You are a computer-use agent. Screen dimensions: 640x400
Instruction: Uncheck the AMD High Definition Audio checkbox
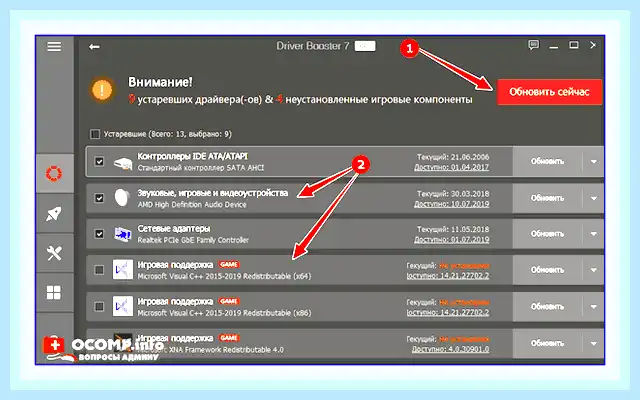point(99,198)
